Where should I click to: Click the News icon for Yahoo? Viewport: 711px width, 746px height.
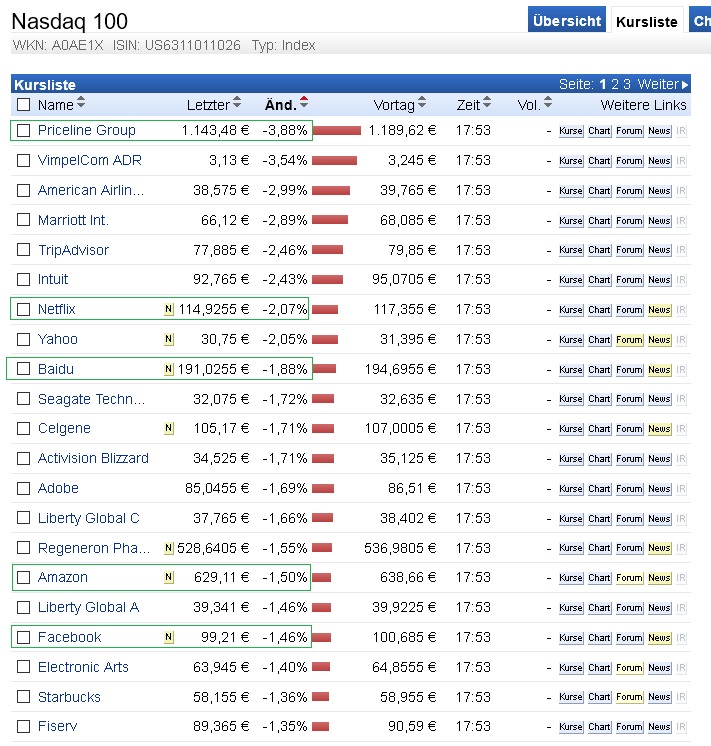click(x=659, y=340)
